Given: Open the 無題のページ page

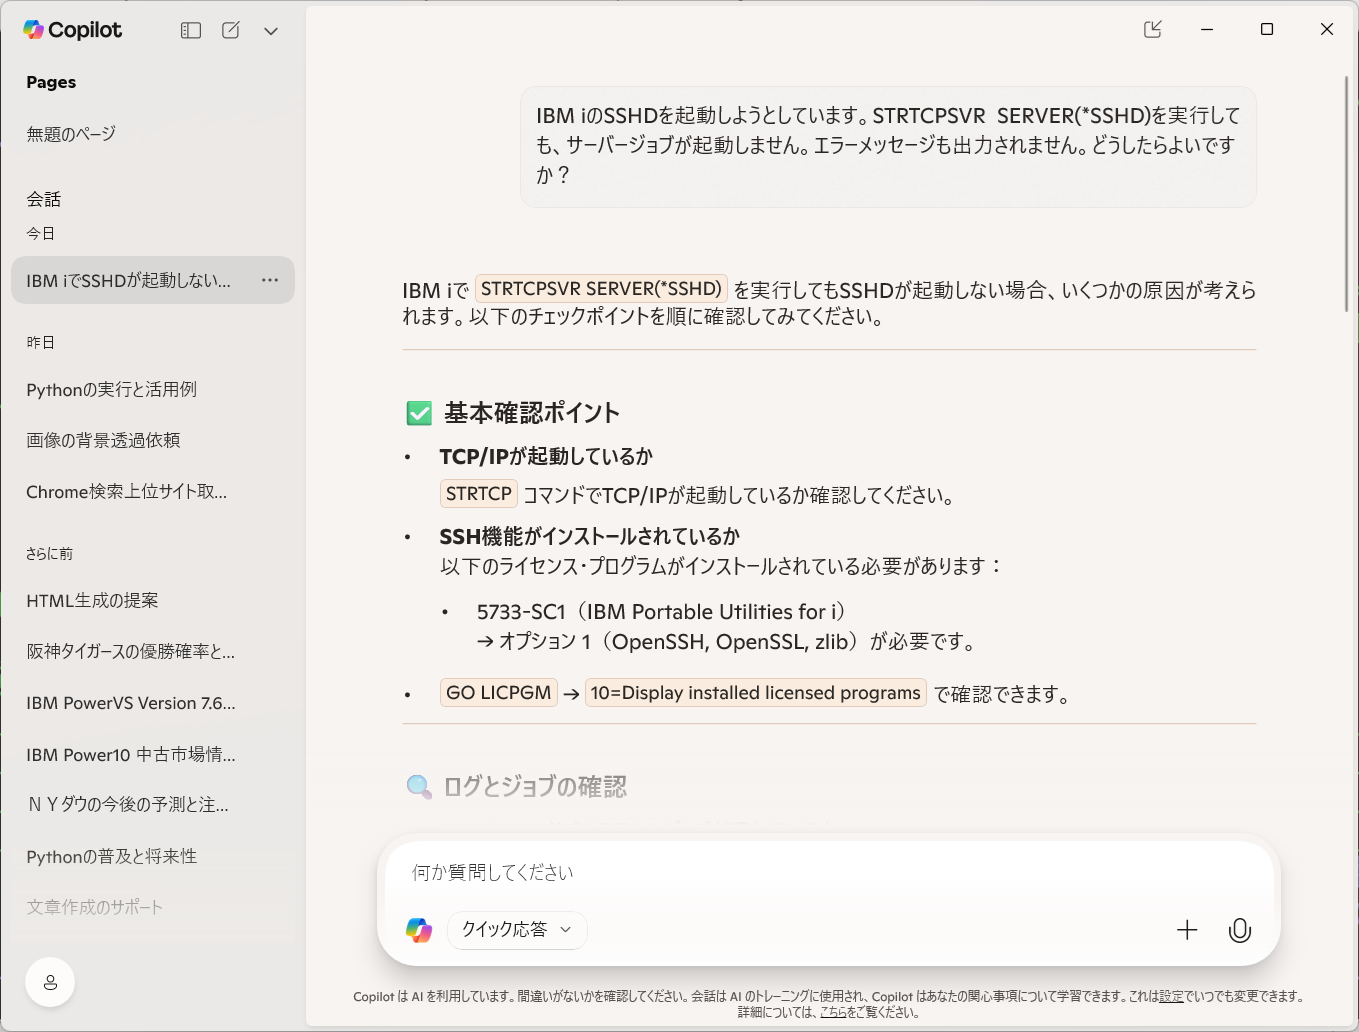Looking at the screenshot, I should (71, 134).
